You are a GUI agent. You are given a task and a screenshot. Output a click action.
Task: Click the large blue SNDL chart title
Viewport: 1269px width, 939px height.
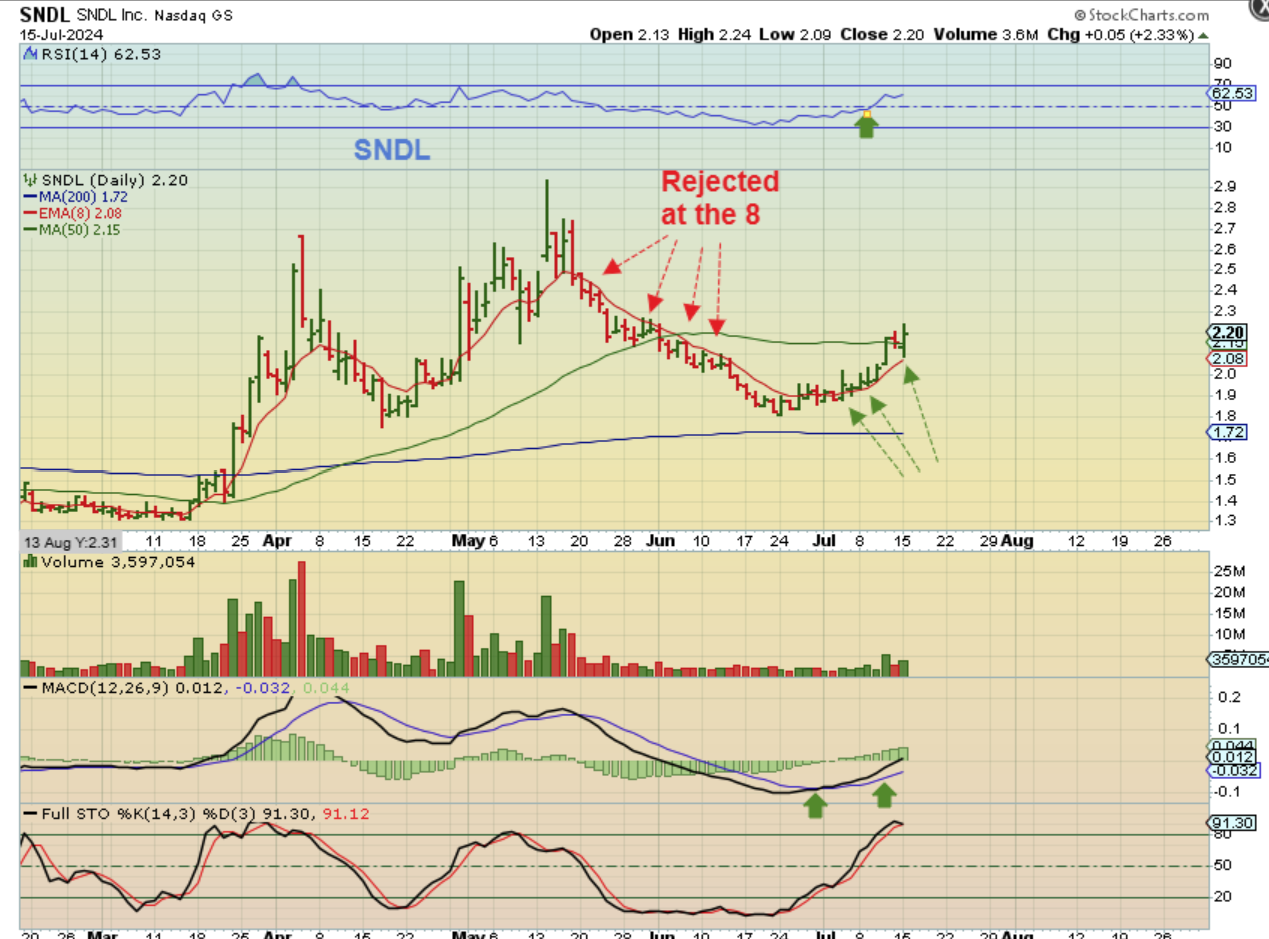click(393, 150)
